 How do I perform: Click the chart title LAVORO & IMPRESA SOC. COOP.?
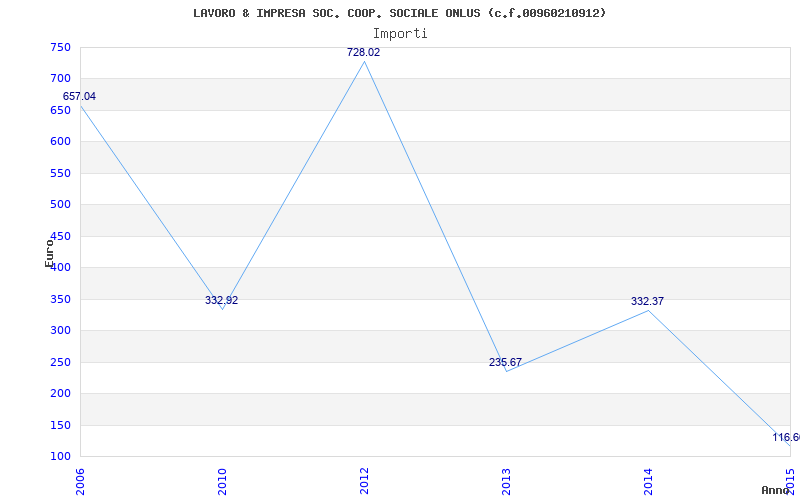click(x=399, y=13)
